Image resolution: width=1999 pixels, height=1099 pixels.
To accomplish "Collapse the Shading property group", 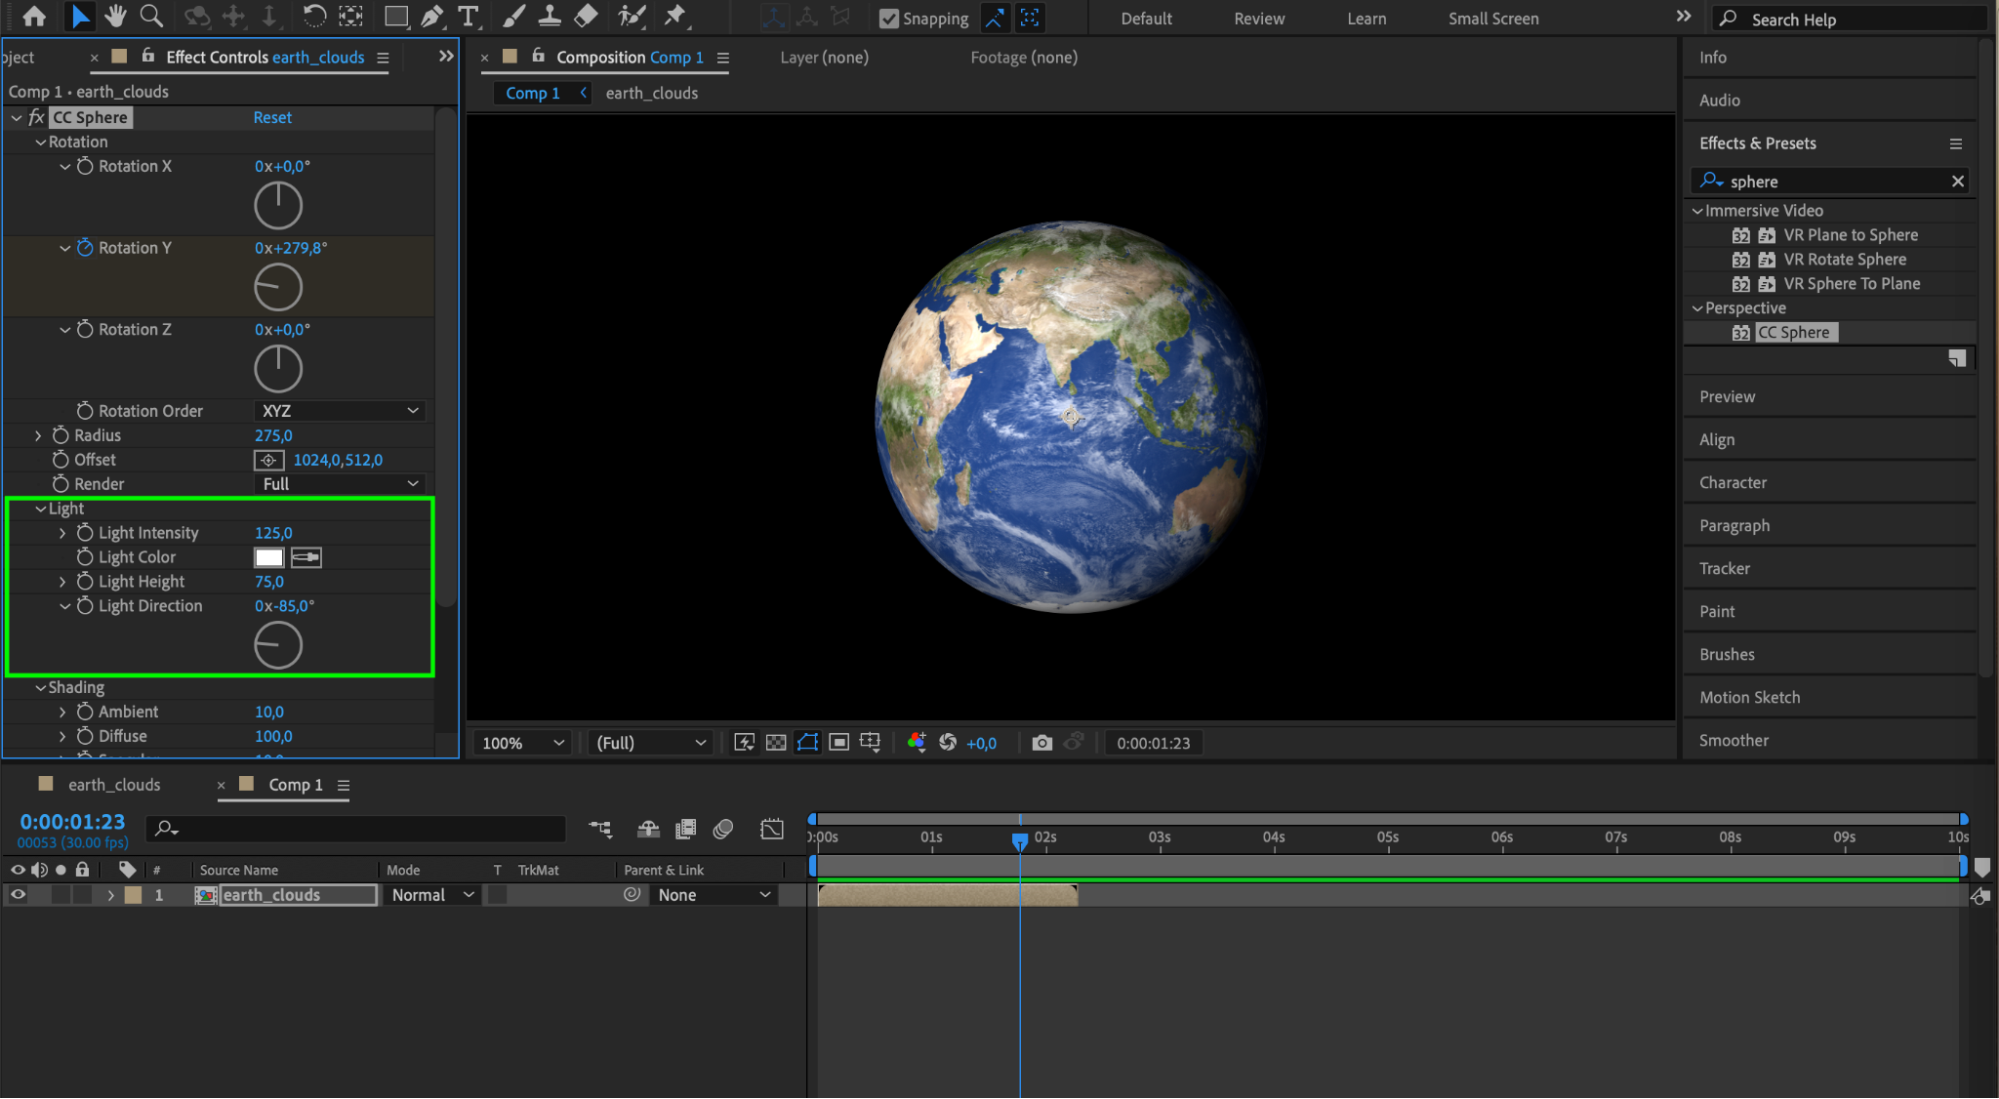I will click(41, 688).
